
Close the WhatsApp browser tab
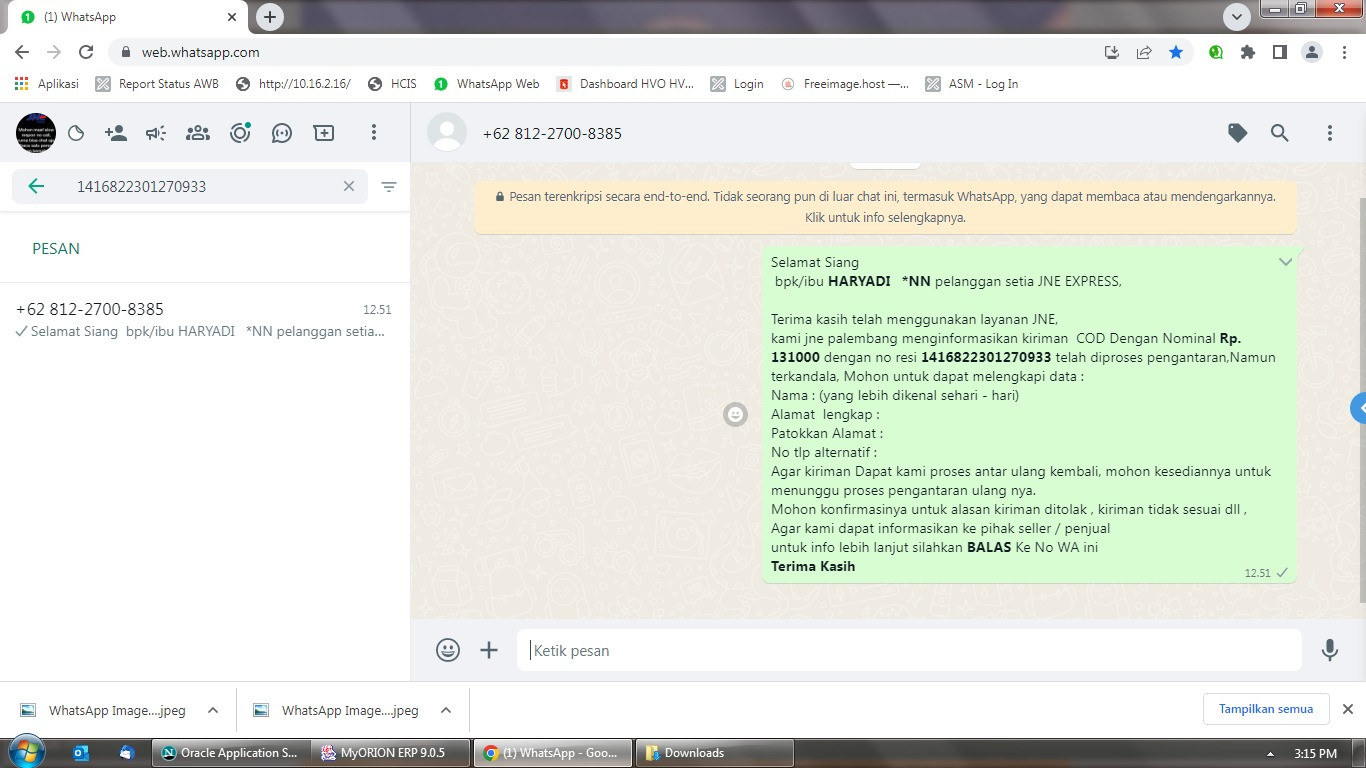pos(233,17)
